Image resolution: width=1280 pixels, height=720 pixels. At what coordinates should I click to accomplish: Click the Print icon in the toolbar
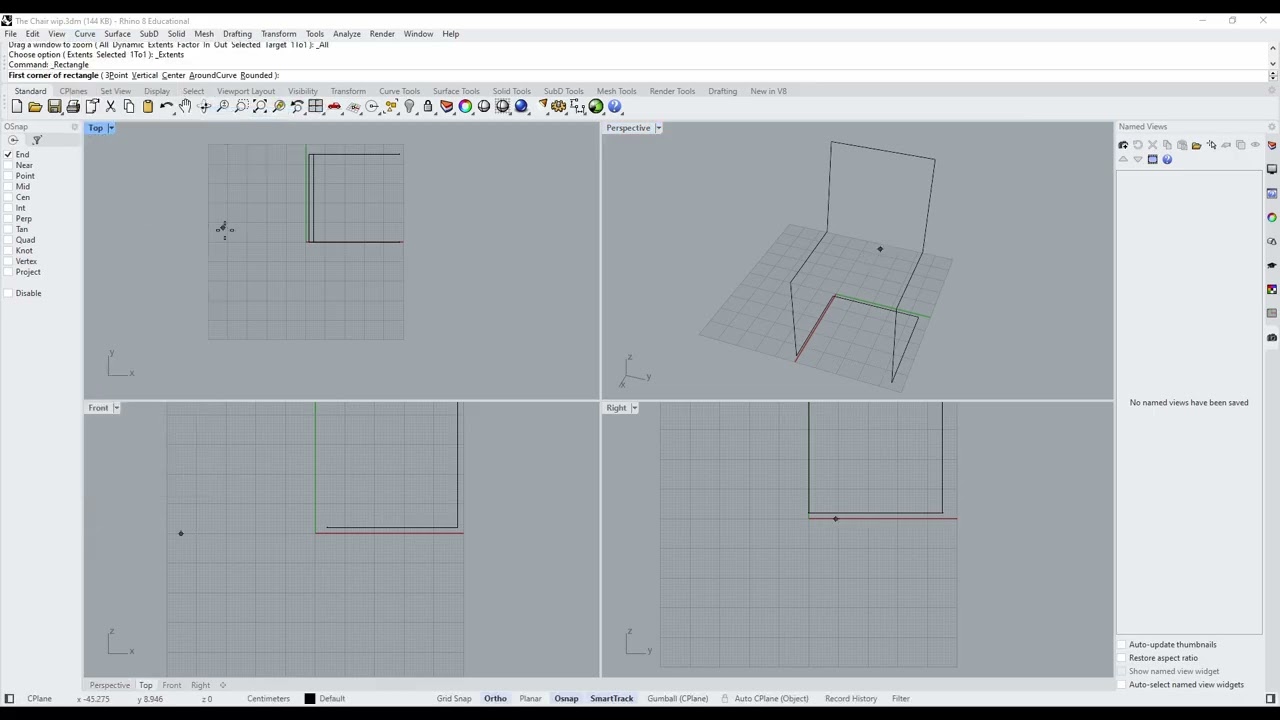click(73, 106)
